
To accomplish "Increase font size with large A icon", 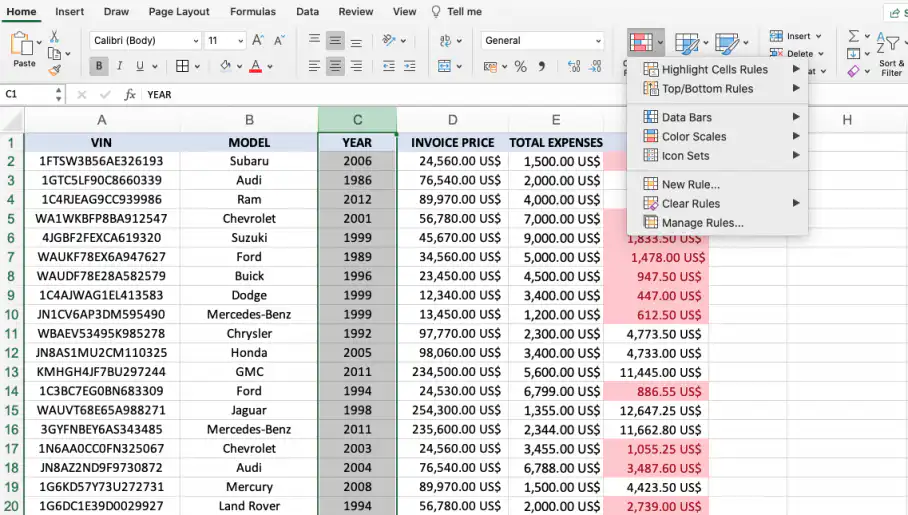I will pyautogui.click(x=258, y=40).
